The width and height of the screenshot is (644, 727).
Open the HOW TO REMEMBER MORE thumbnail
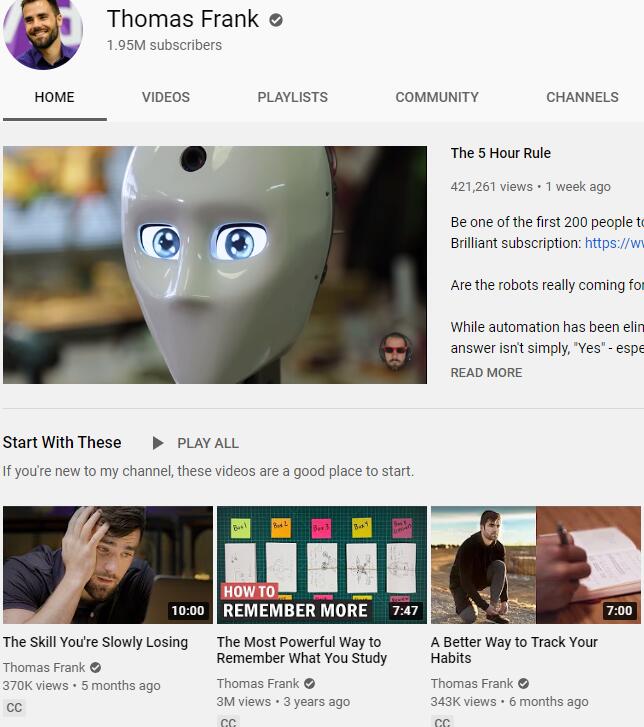(322, 565)
